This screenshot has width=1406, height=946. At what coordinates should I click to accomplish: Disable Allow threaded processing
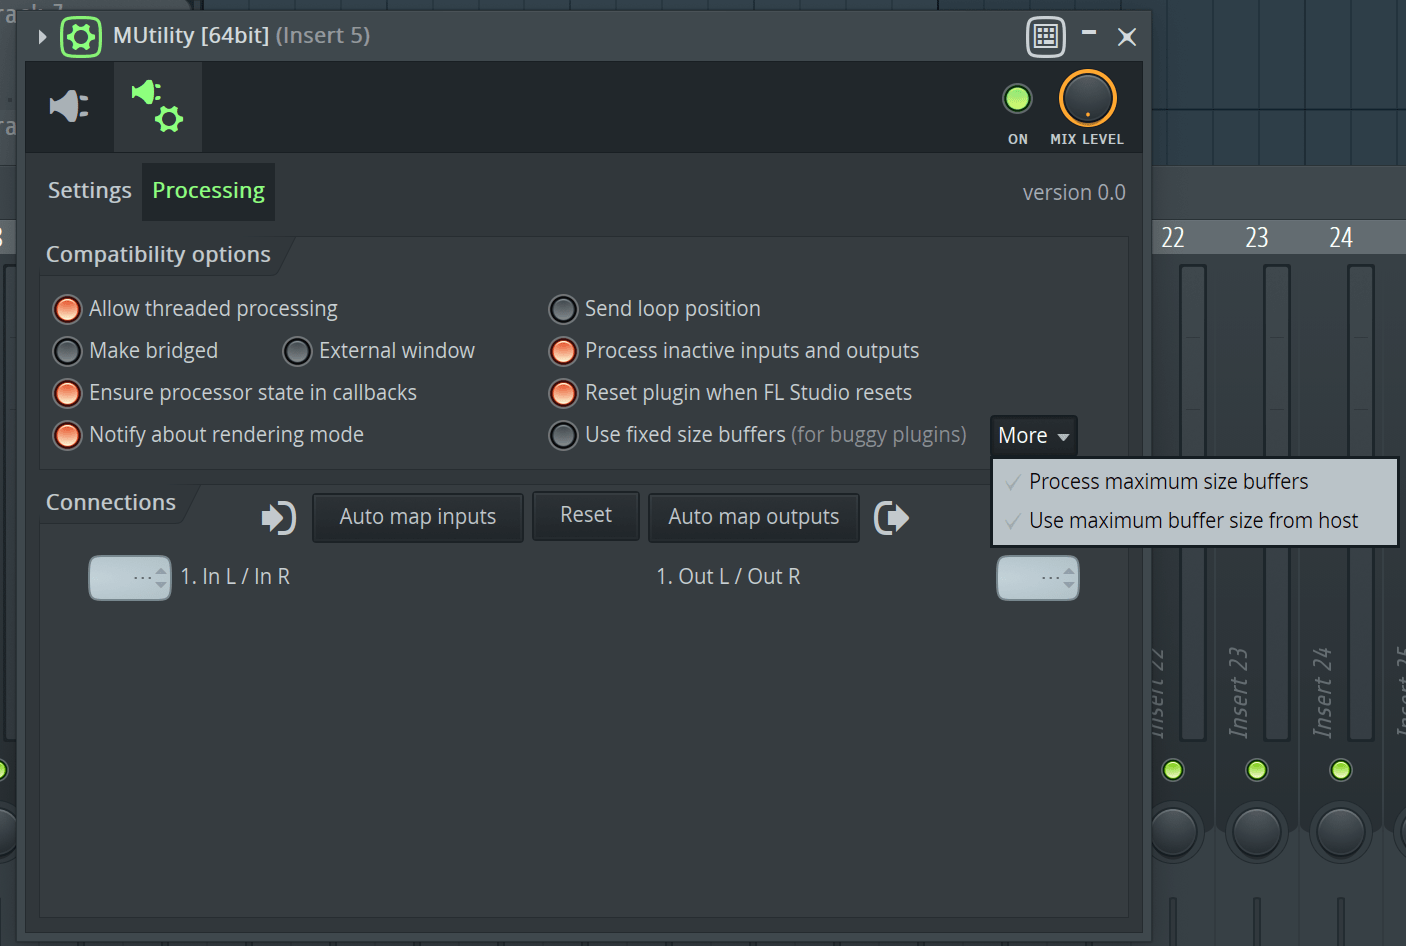point(67,309)
